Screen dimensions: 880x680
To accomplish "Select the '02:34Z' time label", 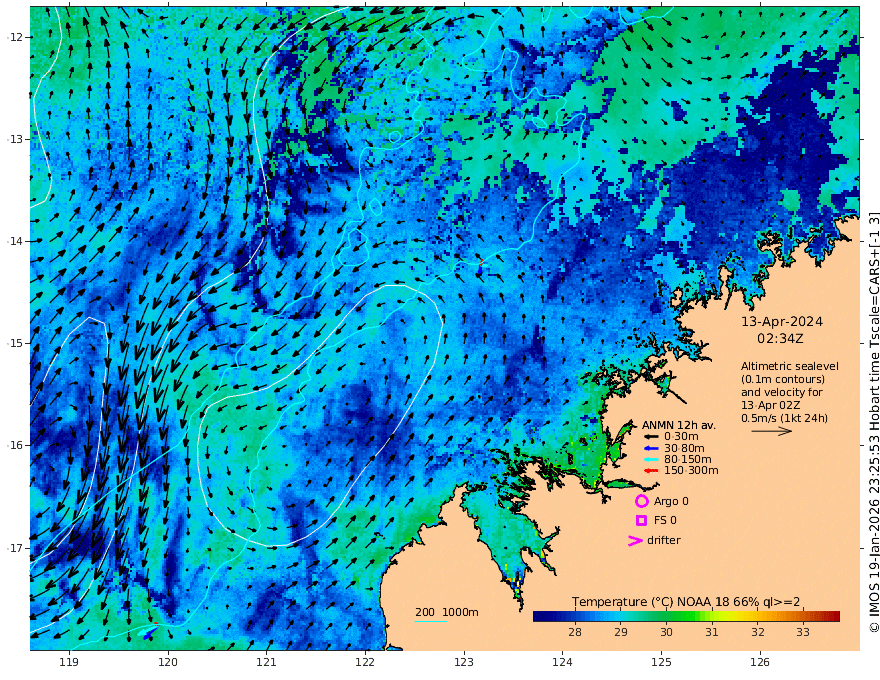I will click(780, 339).
